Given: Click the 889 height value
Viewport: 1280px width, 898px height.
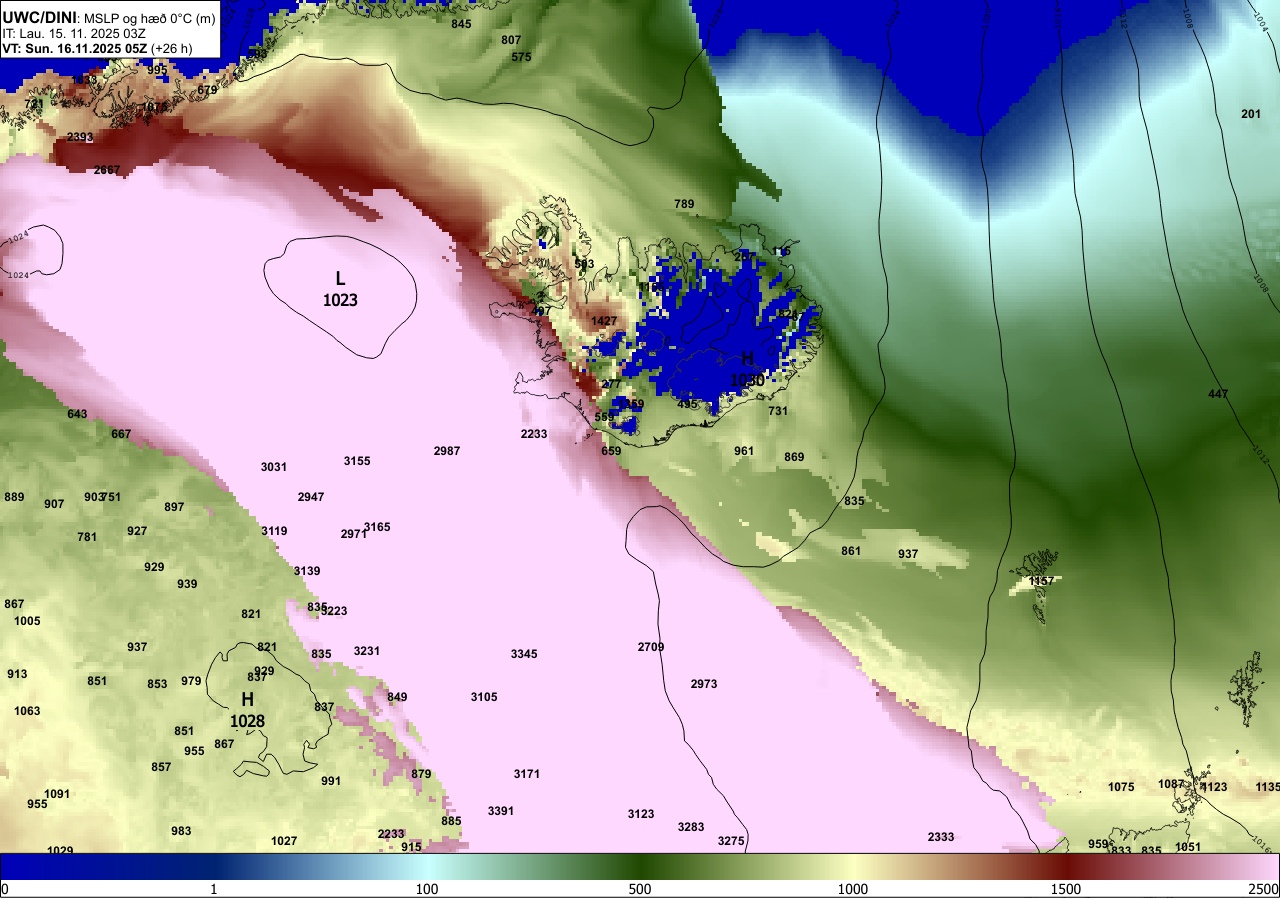Looking at the screenshot, I should [14, 497].
